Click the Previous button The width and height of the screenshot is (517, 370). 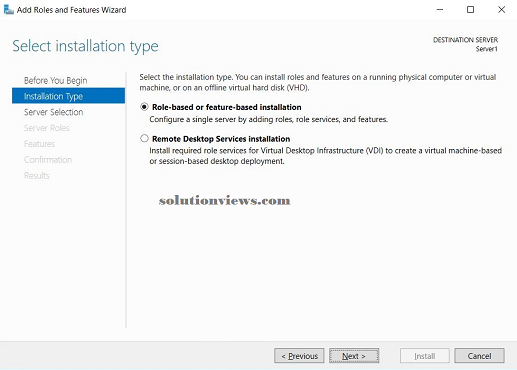tap(299, 356)
